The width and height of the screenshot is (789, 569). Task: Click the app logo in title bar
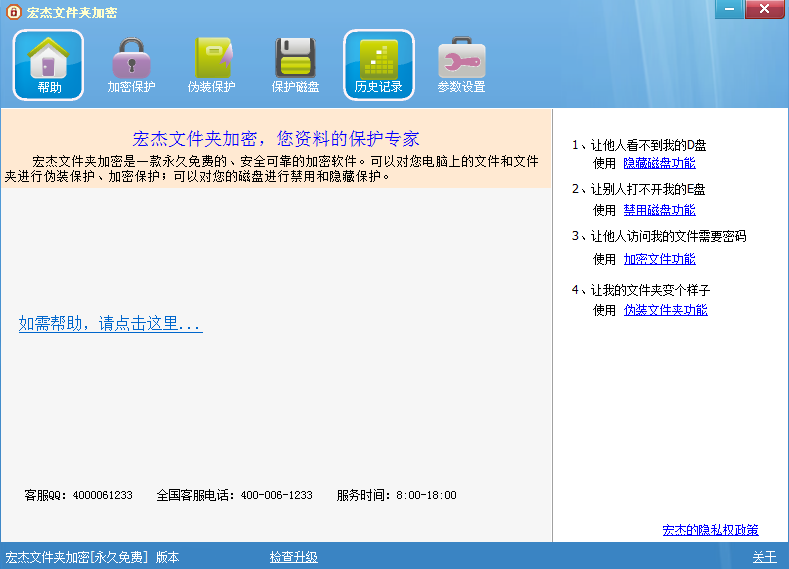point(14,12)
